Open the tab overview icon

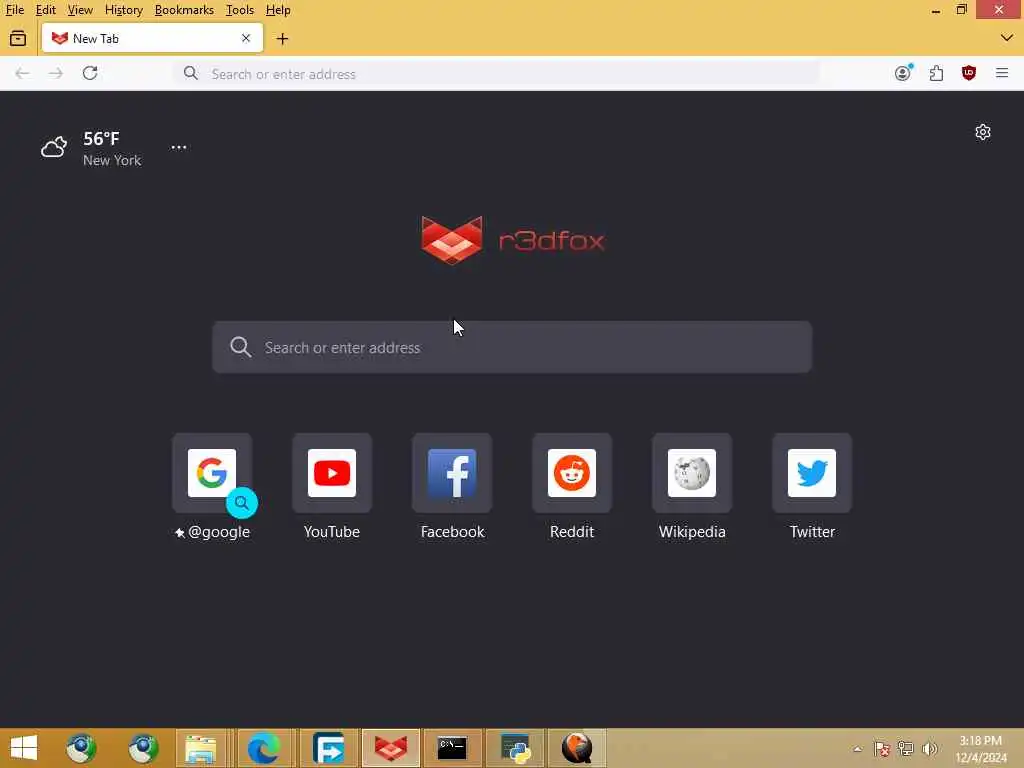pos(18,39)
